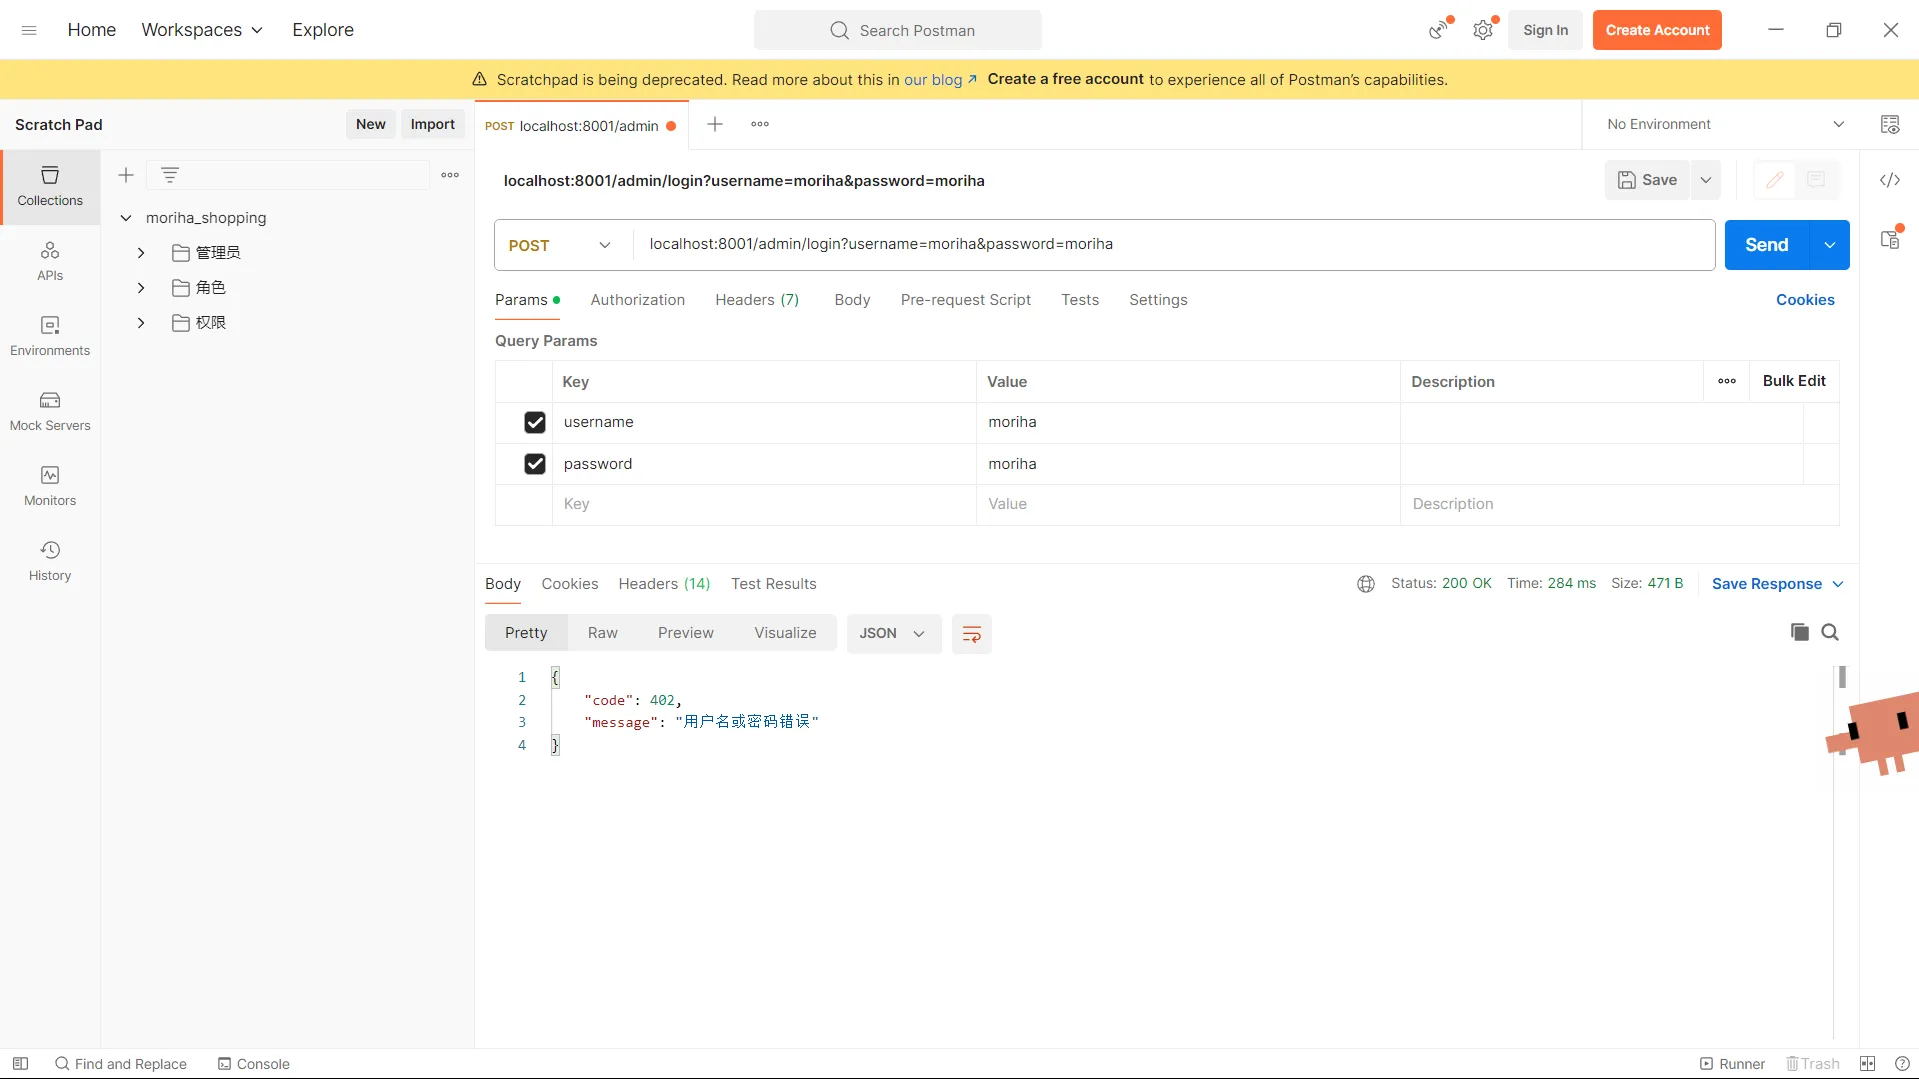Toggle response line wrap icon
The height and width of the screenshot is (1079, 1919).
tap(971, 634)
